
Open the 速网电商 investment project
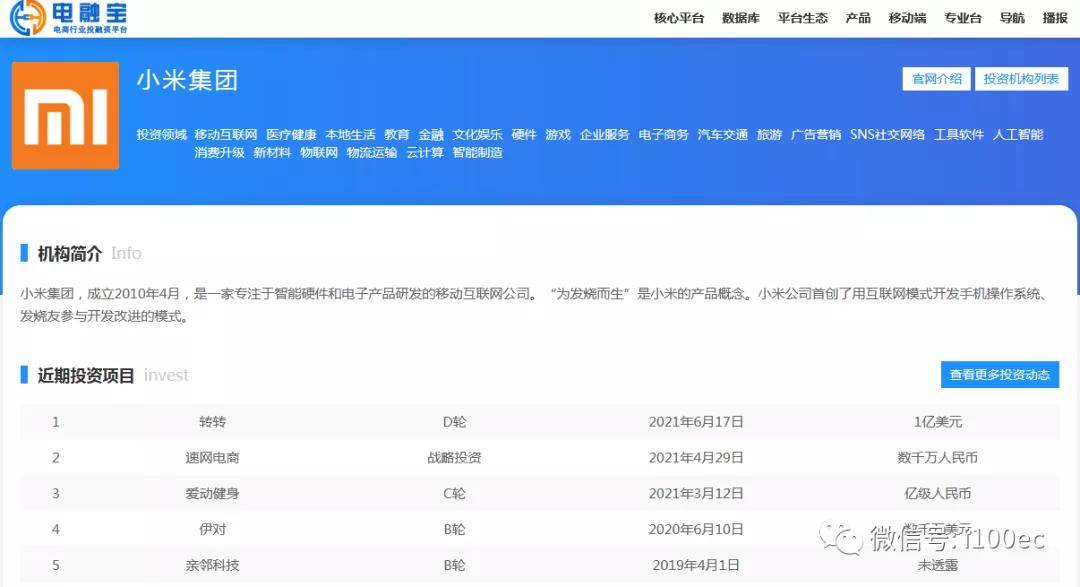(212, 457)
